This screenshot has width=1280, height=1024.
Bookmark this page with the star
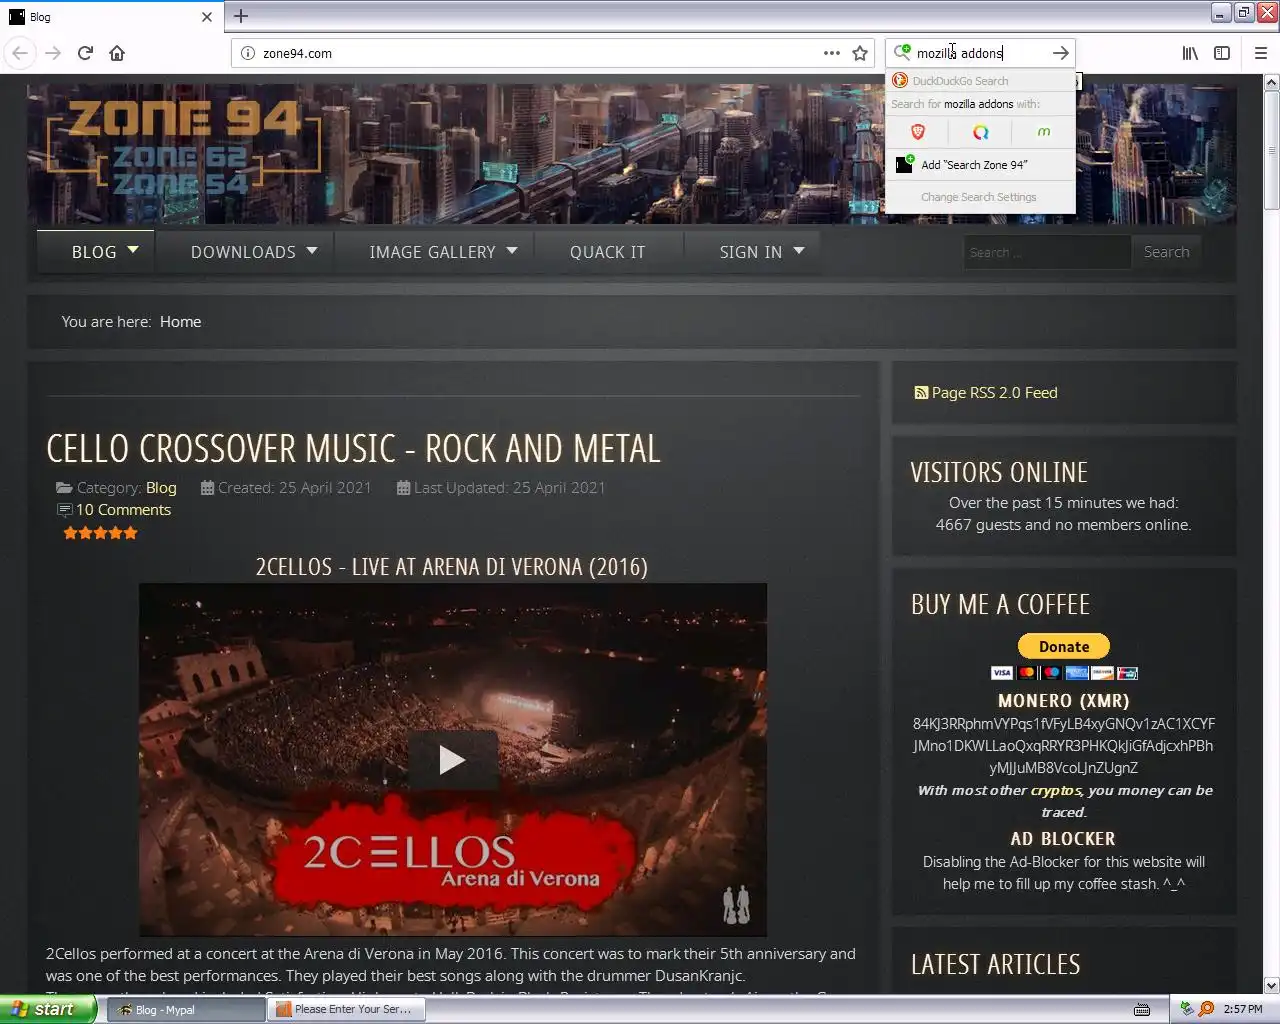point(860,53)
